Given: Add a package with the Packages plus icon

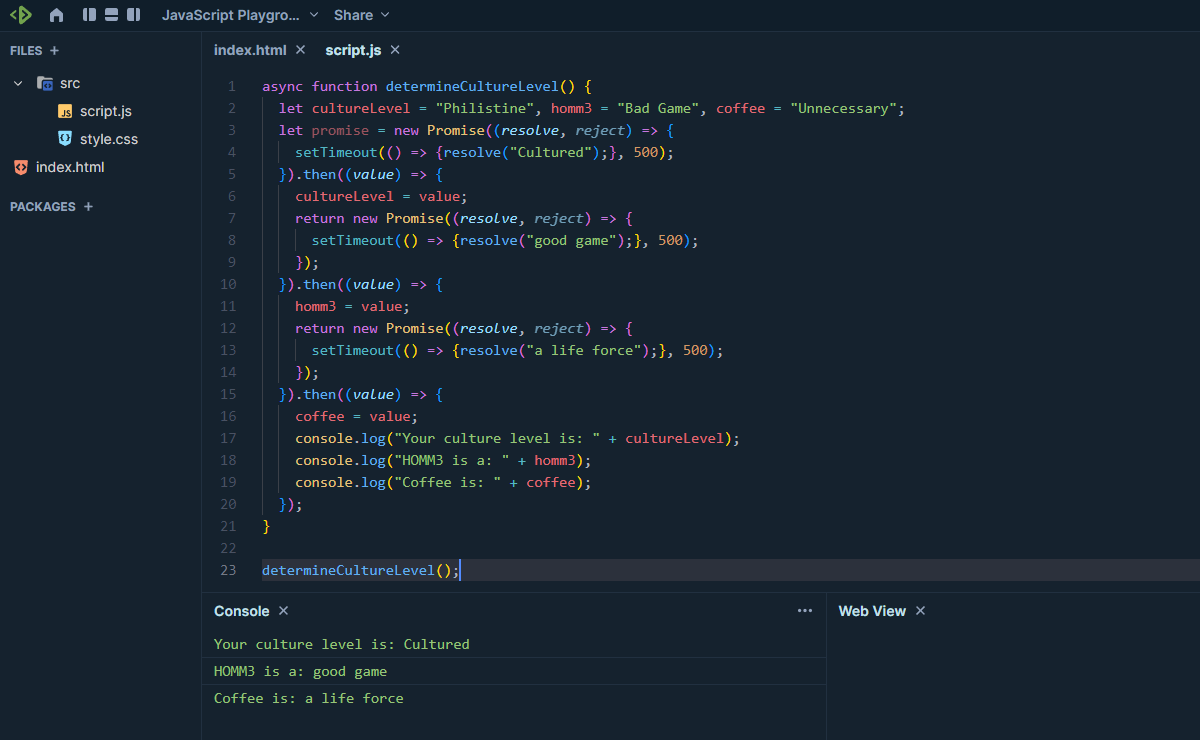Looking at the screenshot, I should tap(88, 207).
